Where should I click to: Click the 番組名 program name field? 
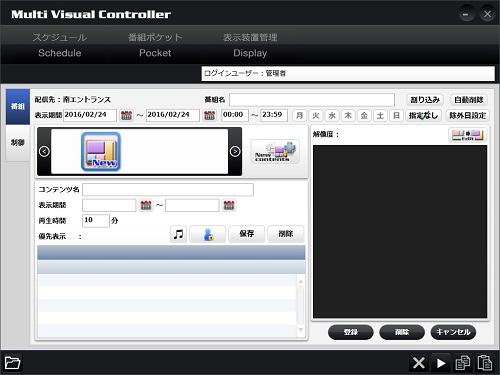coord(312,100)
